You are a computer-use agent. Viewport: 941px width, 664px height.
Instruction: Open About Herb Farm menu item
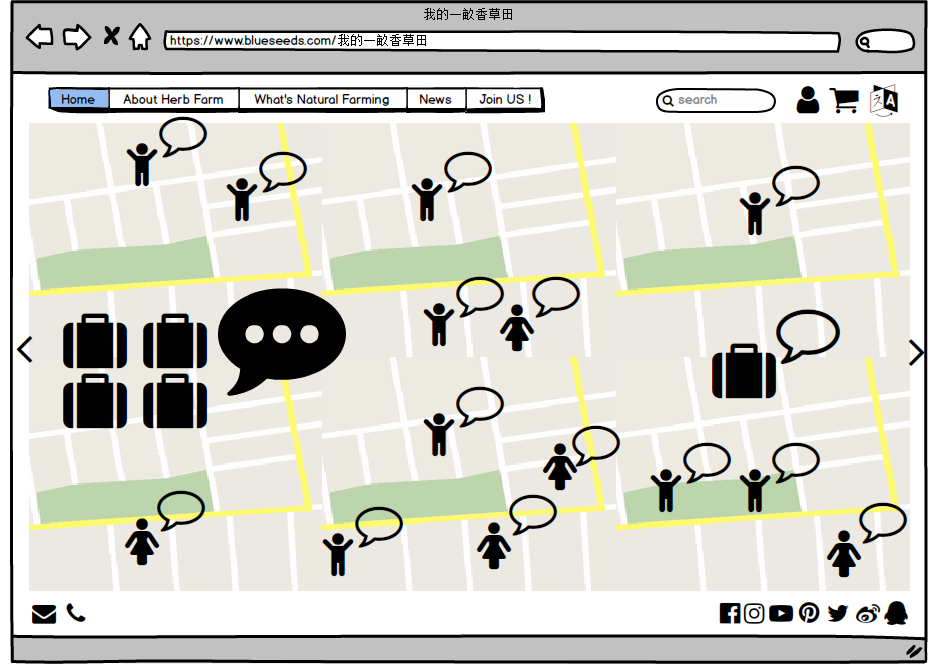pyautogui.click(x=173, y=99)
